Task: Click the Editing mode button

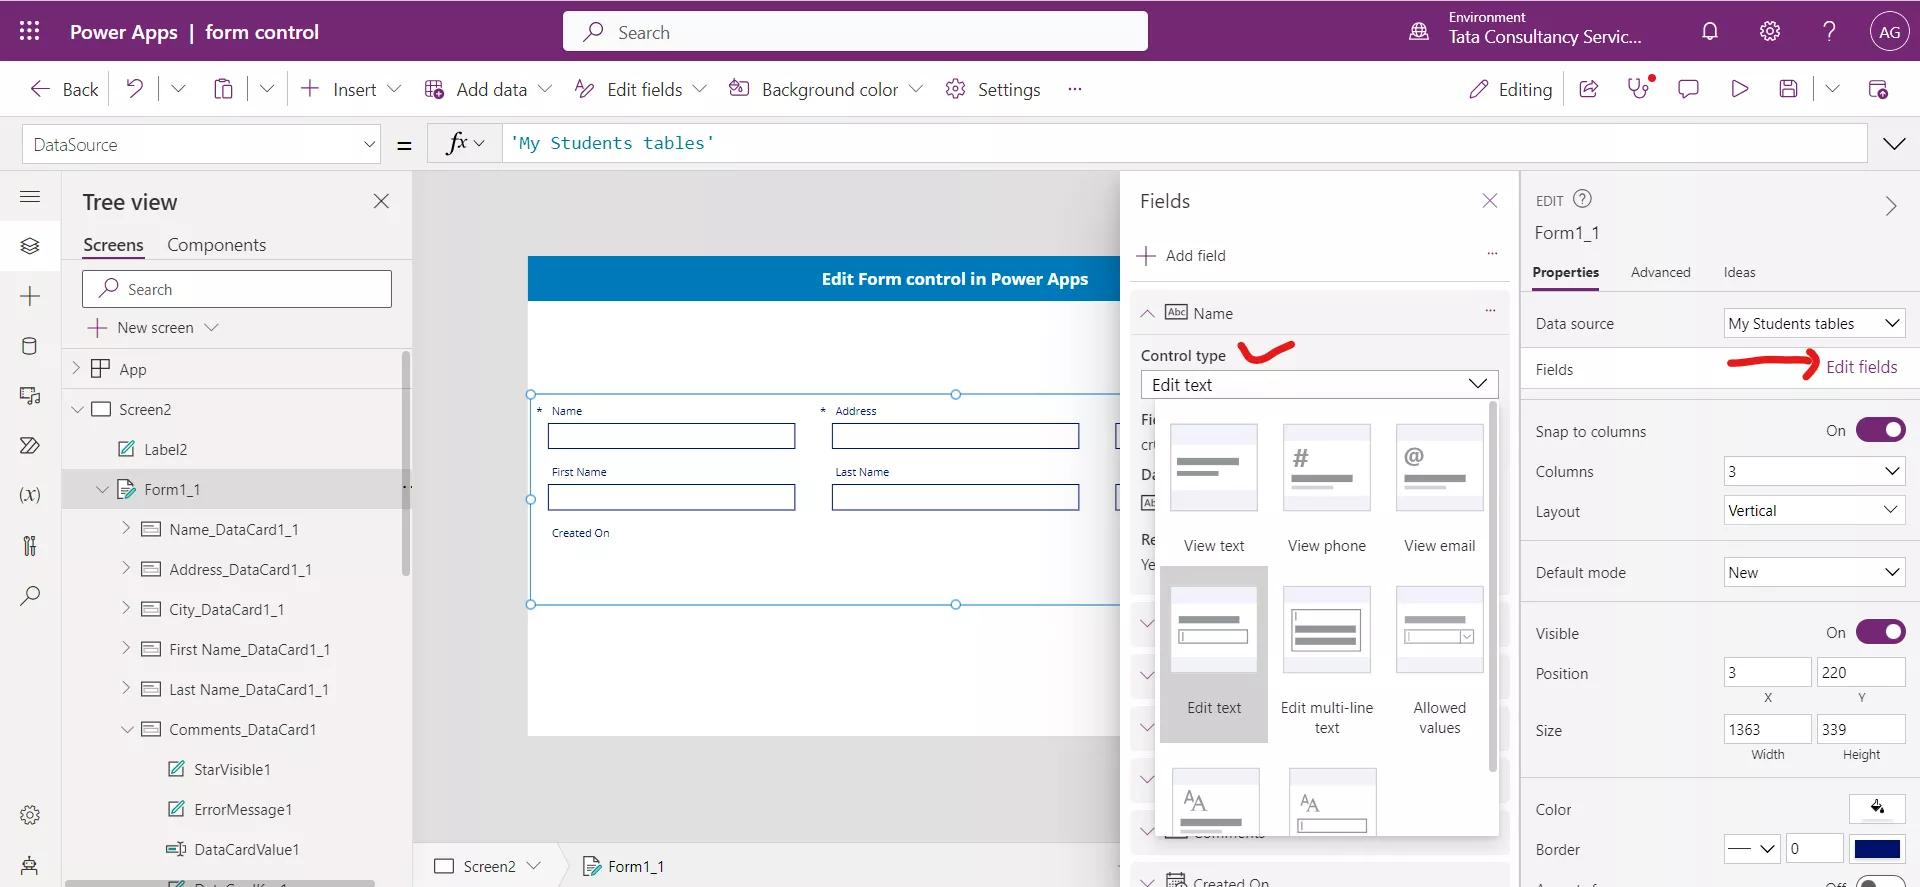Action: [x=1510, y=89]
